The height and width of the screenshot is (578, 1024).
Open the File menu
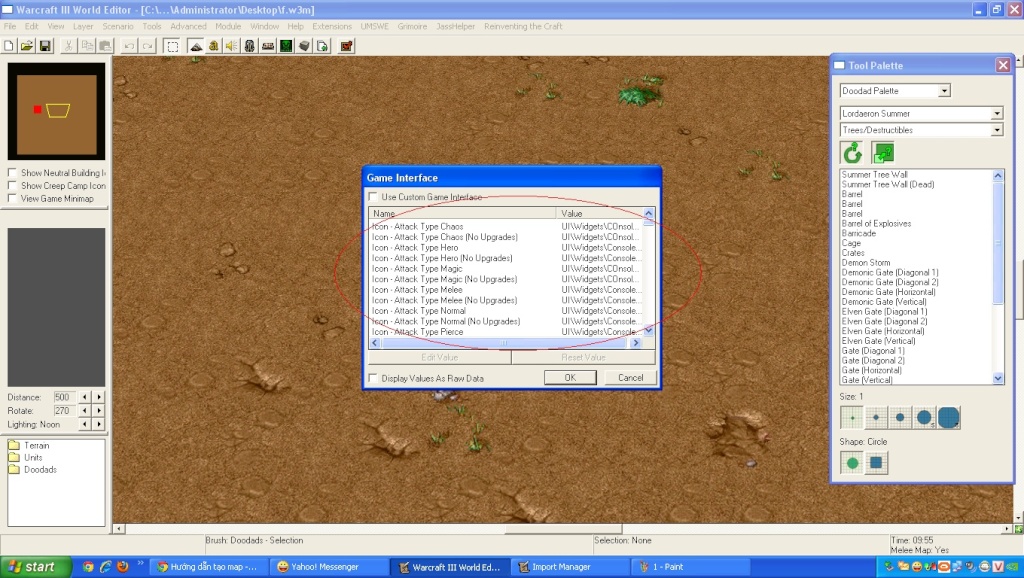(10, 26)
